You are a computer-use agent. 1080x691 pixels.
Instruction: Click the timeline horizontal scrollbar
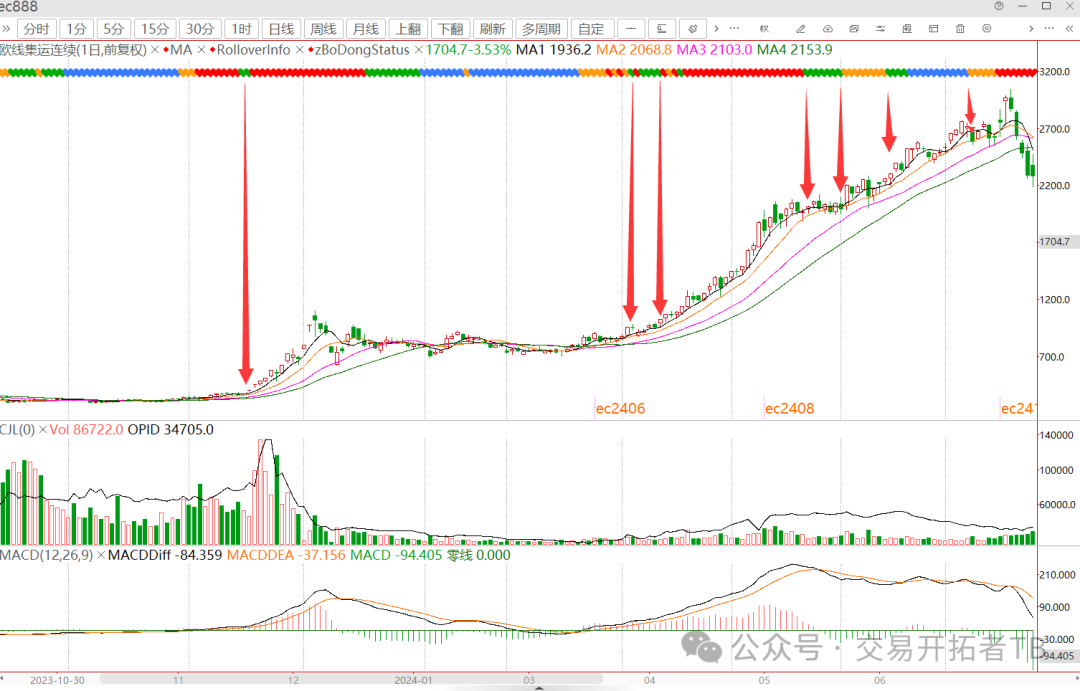point(351,679)
